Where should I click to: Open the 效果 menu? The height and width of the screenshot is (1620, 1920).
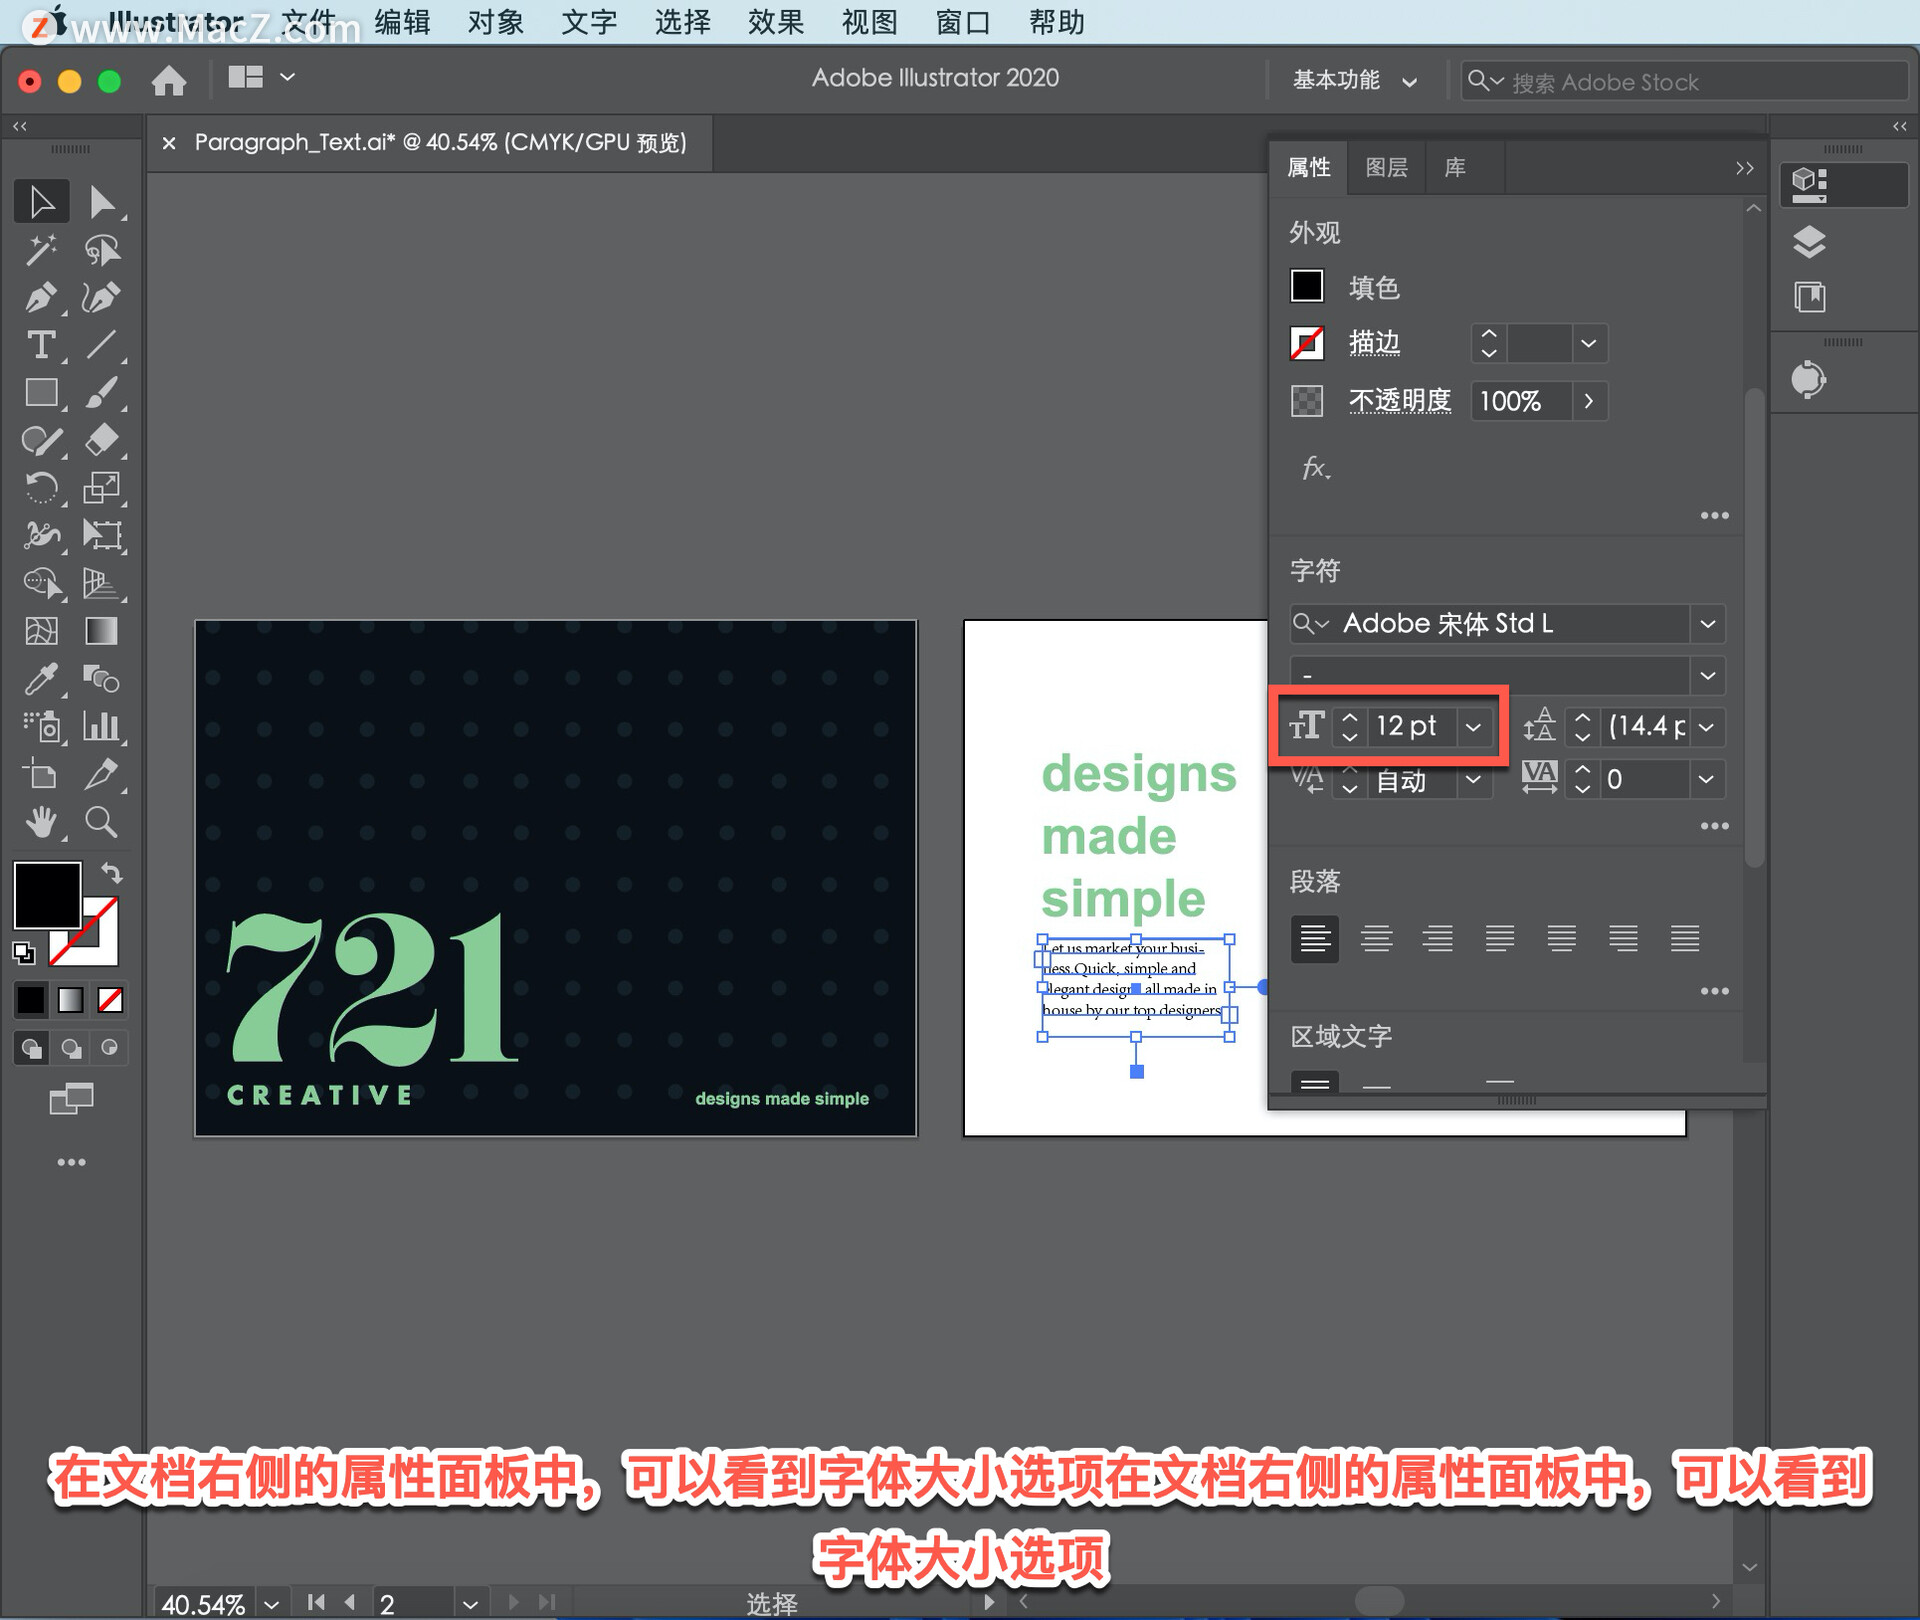click(775, 22)
